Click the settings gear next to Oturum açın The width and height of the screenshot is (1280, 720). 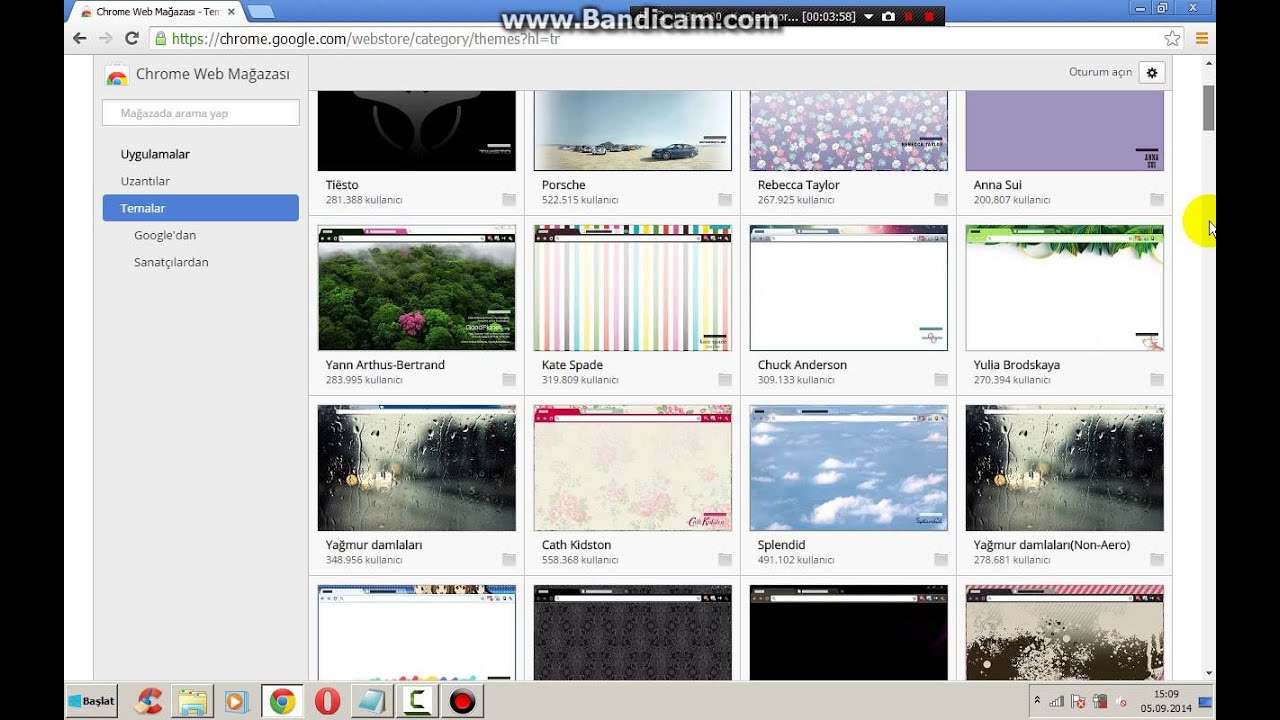(x=1152, y=72)
